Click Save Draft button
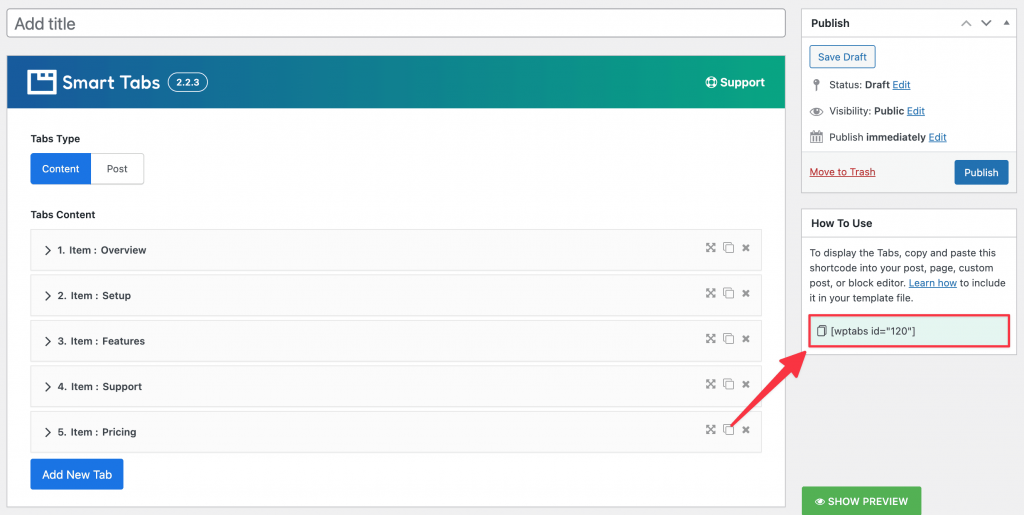This screenshot has width=1024, height=515. [842, 57]
